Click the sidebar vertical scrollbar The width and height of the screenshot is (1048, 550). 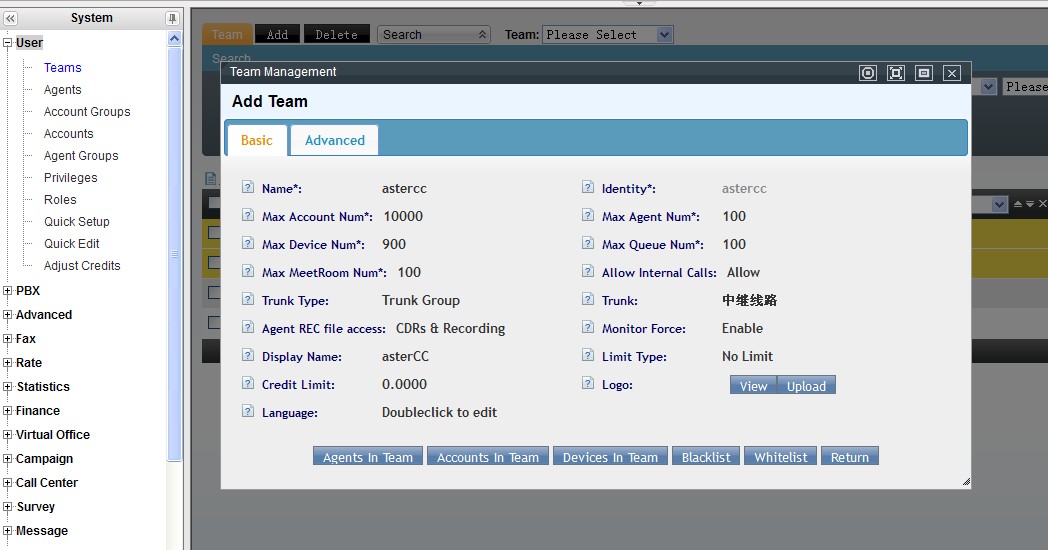(175, 250)
